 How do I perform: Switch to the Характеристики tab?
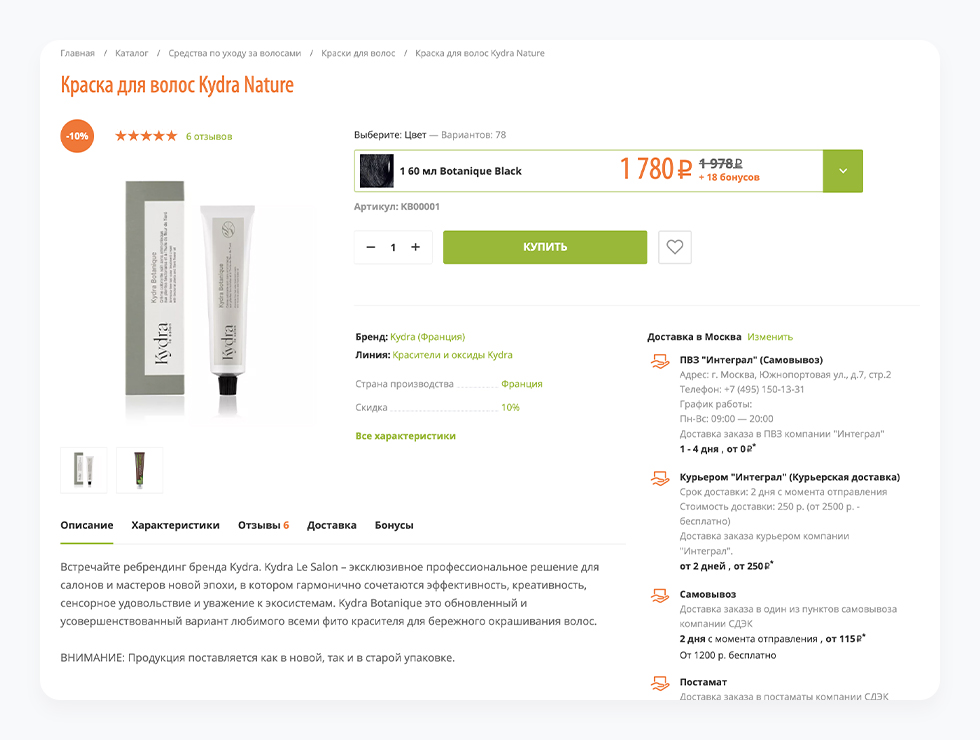click(x=175, y=525)
